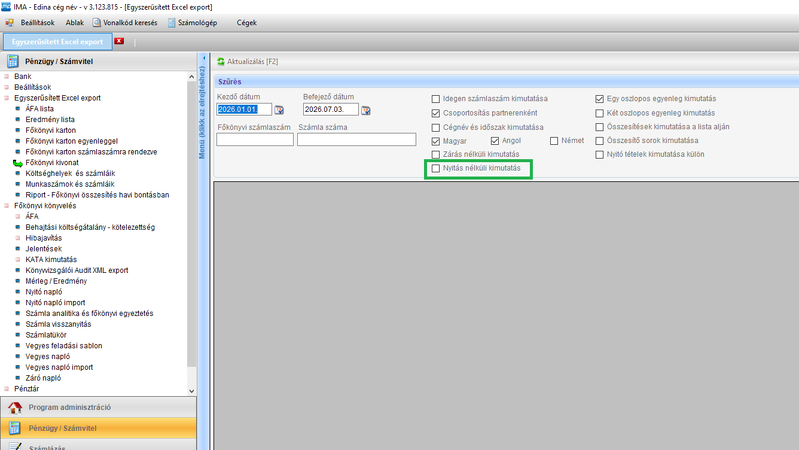The width and height of the screenshot is (799, 450).
Task: Expand the Pénztár tree node
Action: (7, 389)
